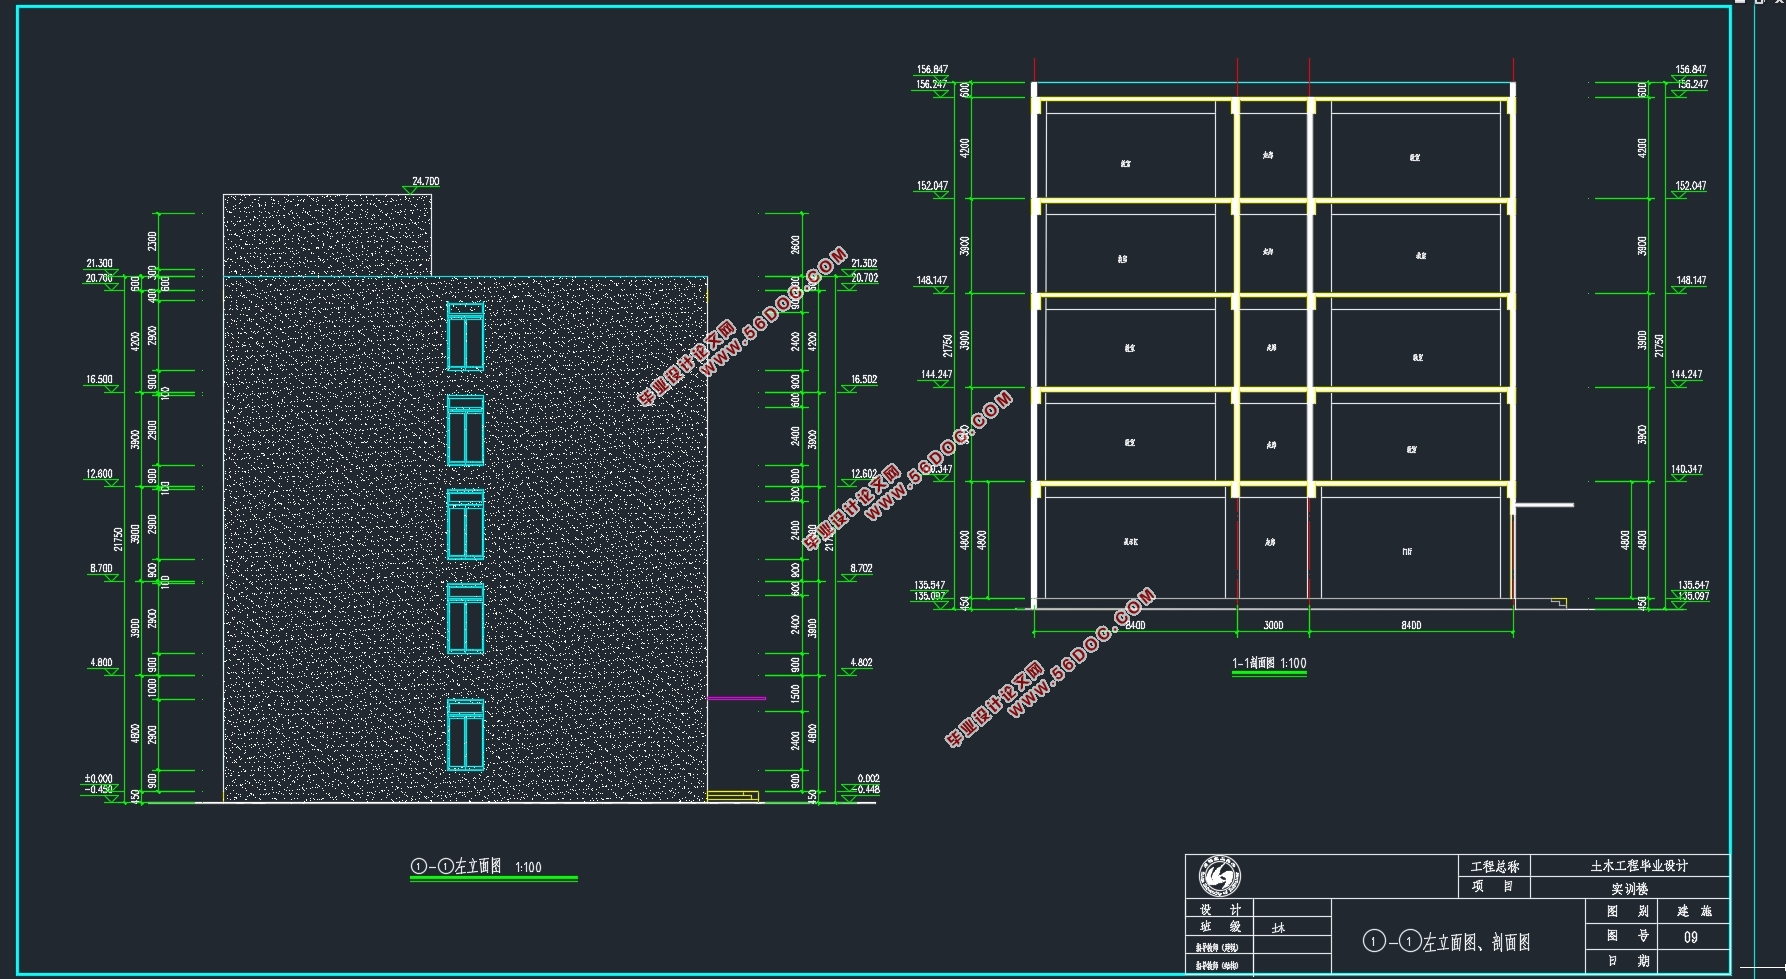
Task: Click the 8.700 elevation mark
Action: click(x=101, y=568)
